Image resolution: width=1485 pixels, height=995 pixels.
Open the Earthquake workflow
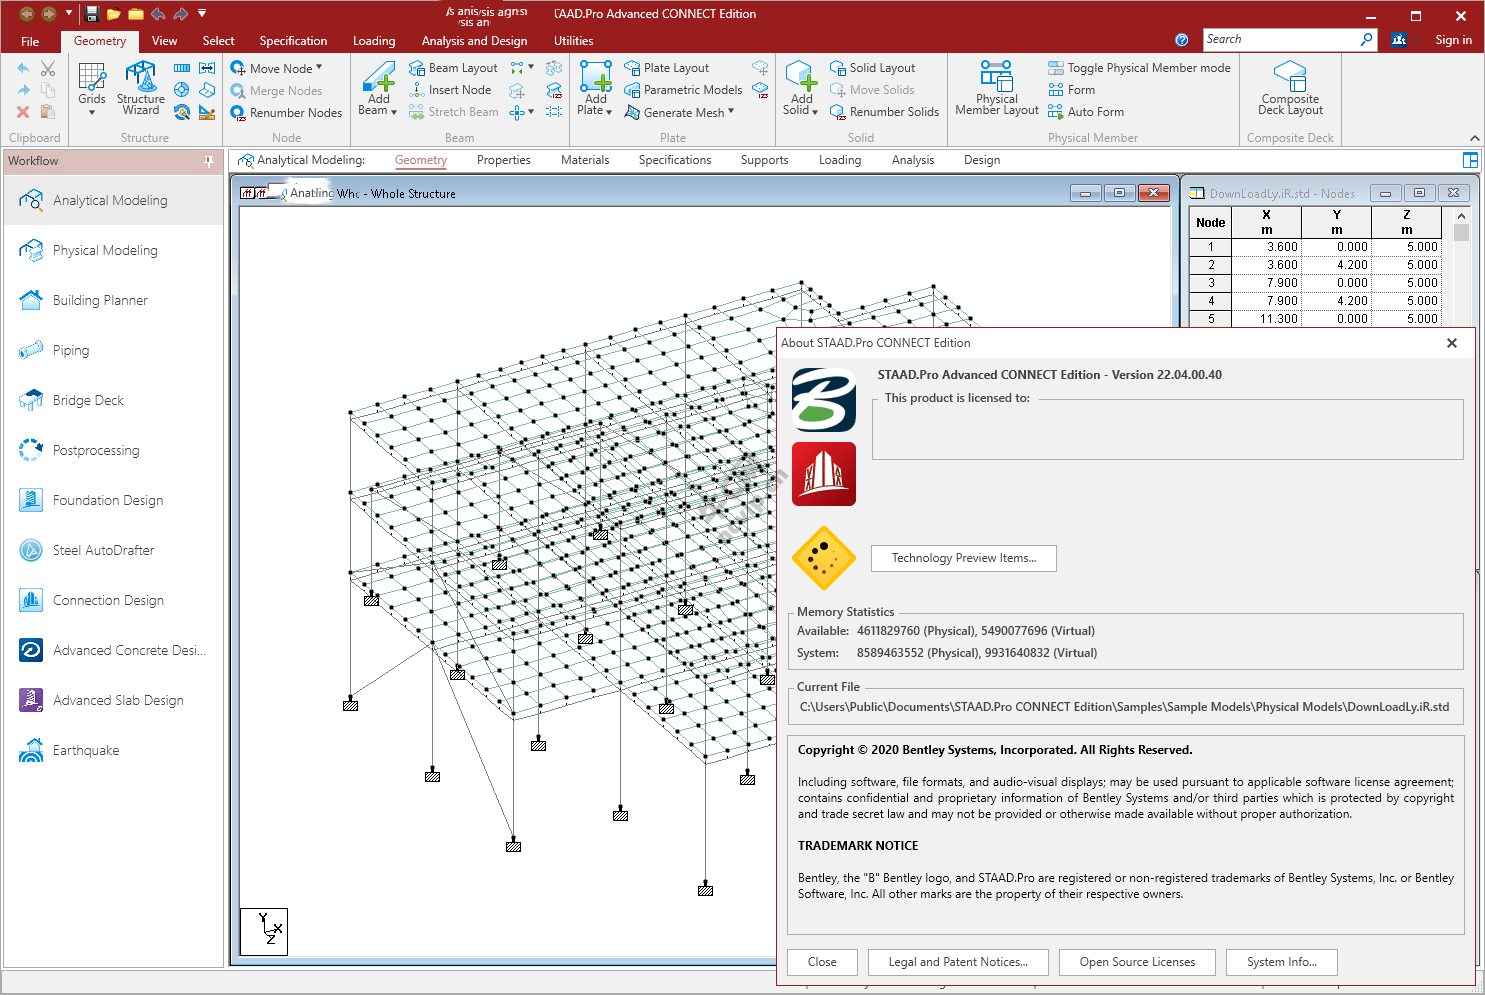[113, 750]
